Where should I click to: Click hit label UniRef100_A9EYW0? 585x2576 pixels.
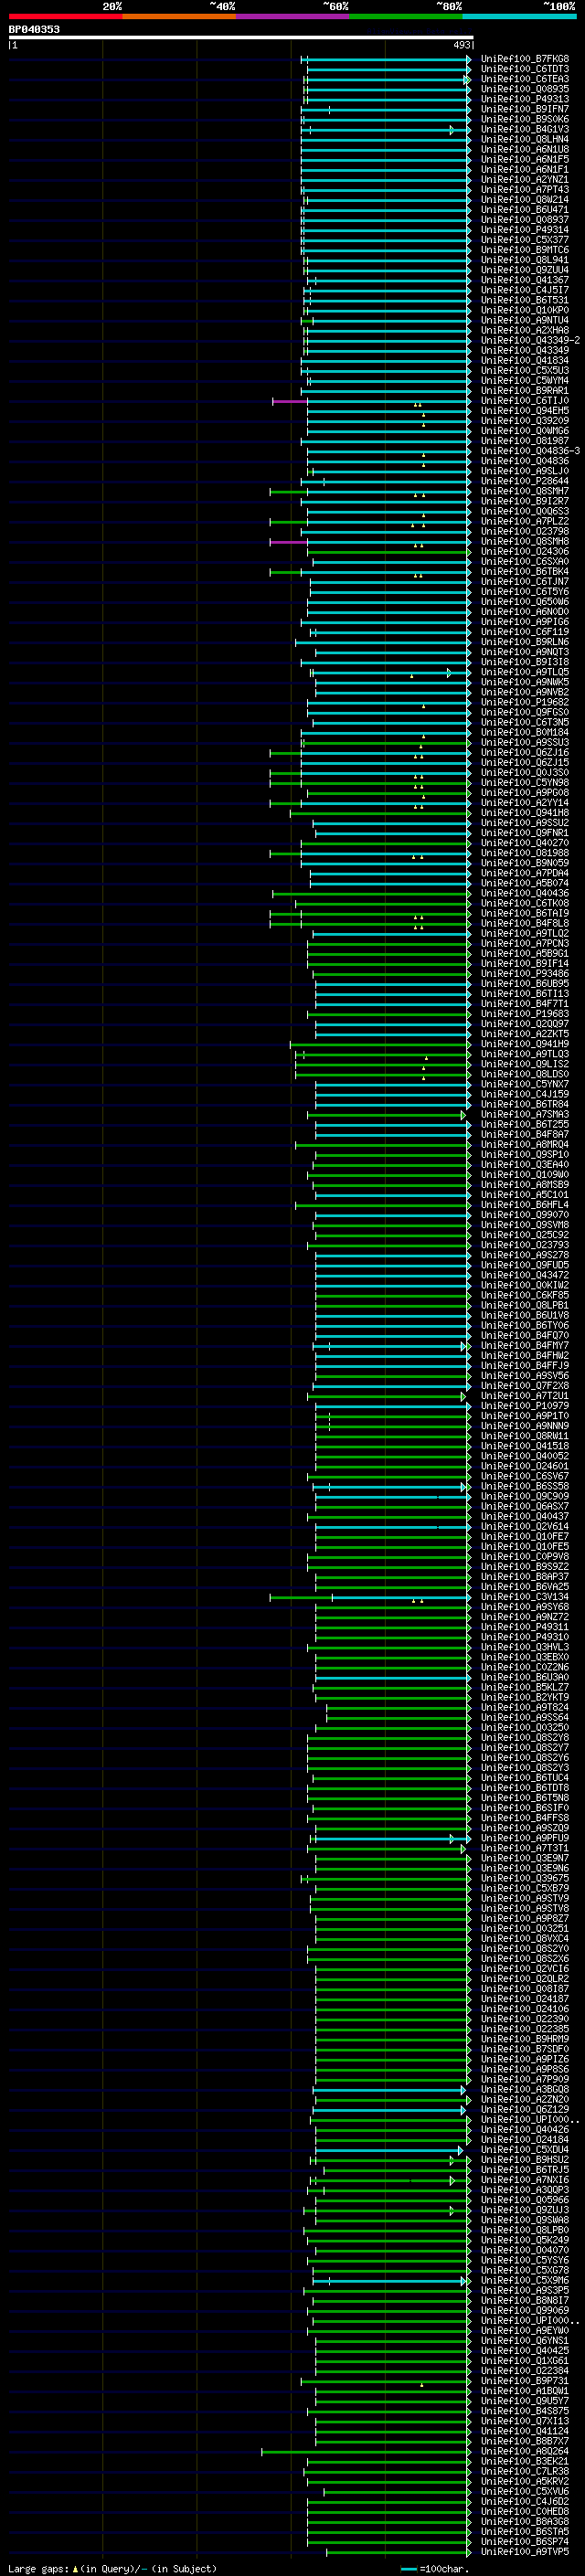click(525, 2331)
